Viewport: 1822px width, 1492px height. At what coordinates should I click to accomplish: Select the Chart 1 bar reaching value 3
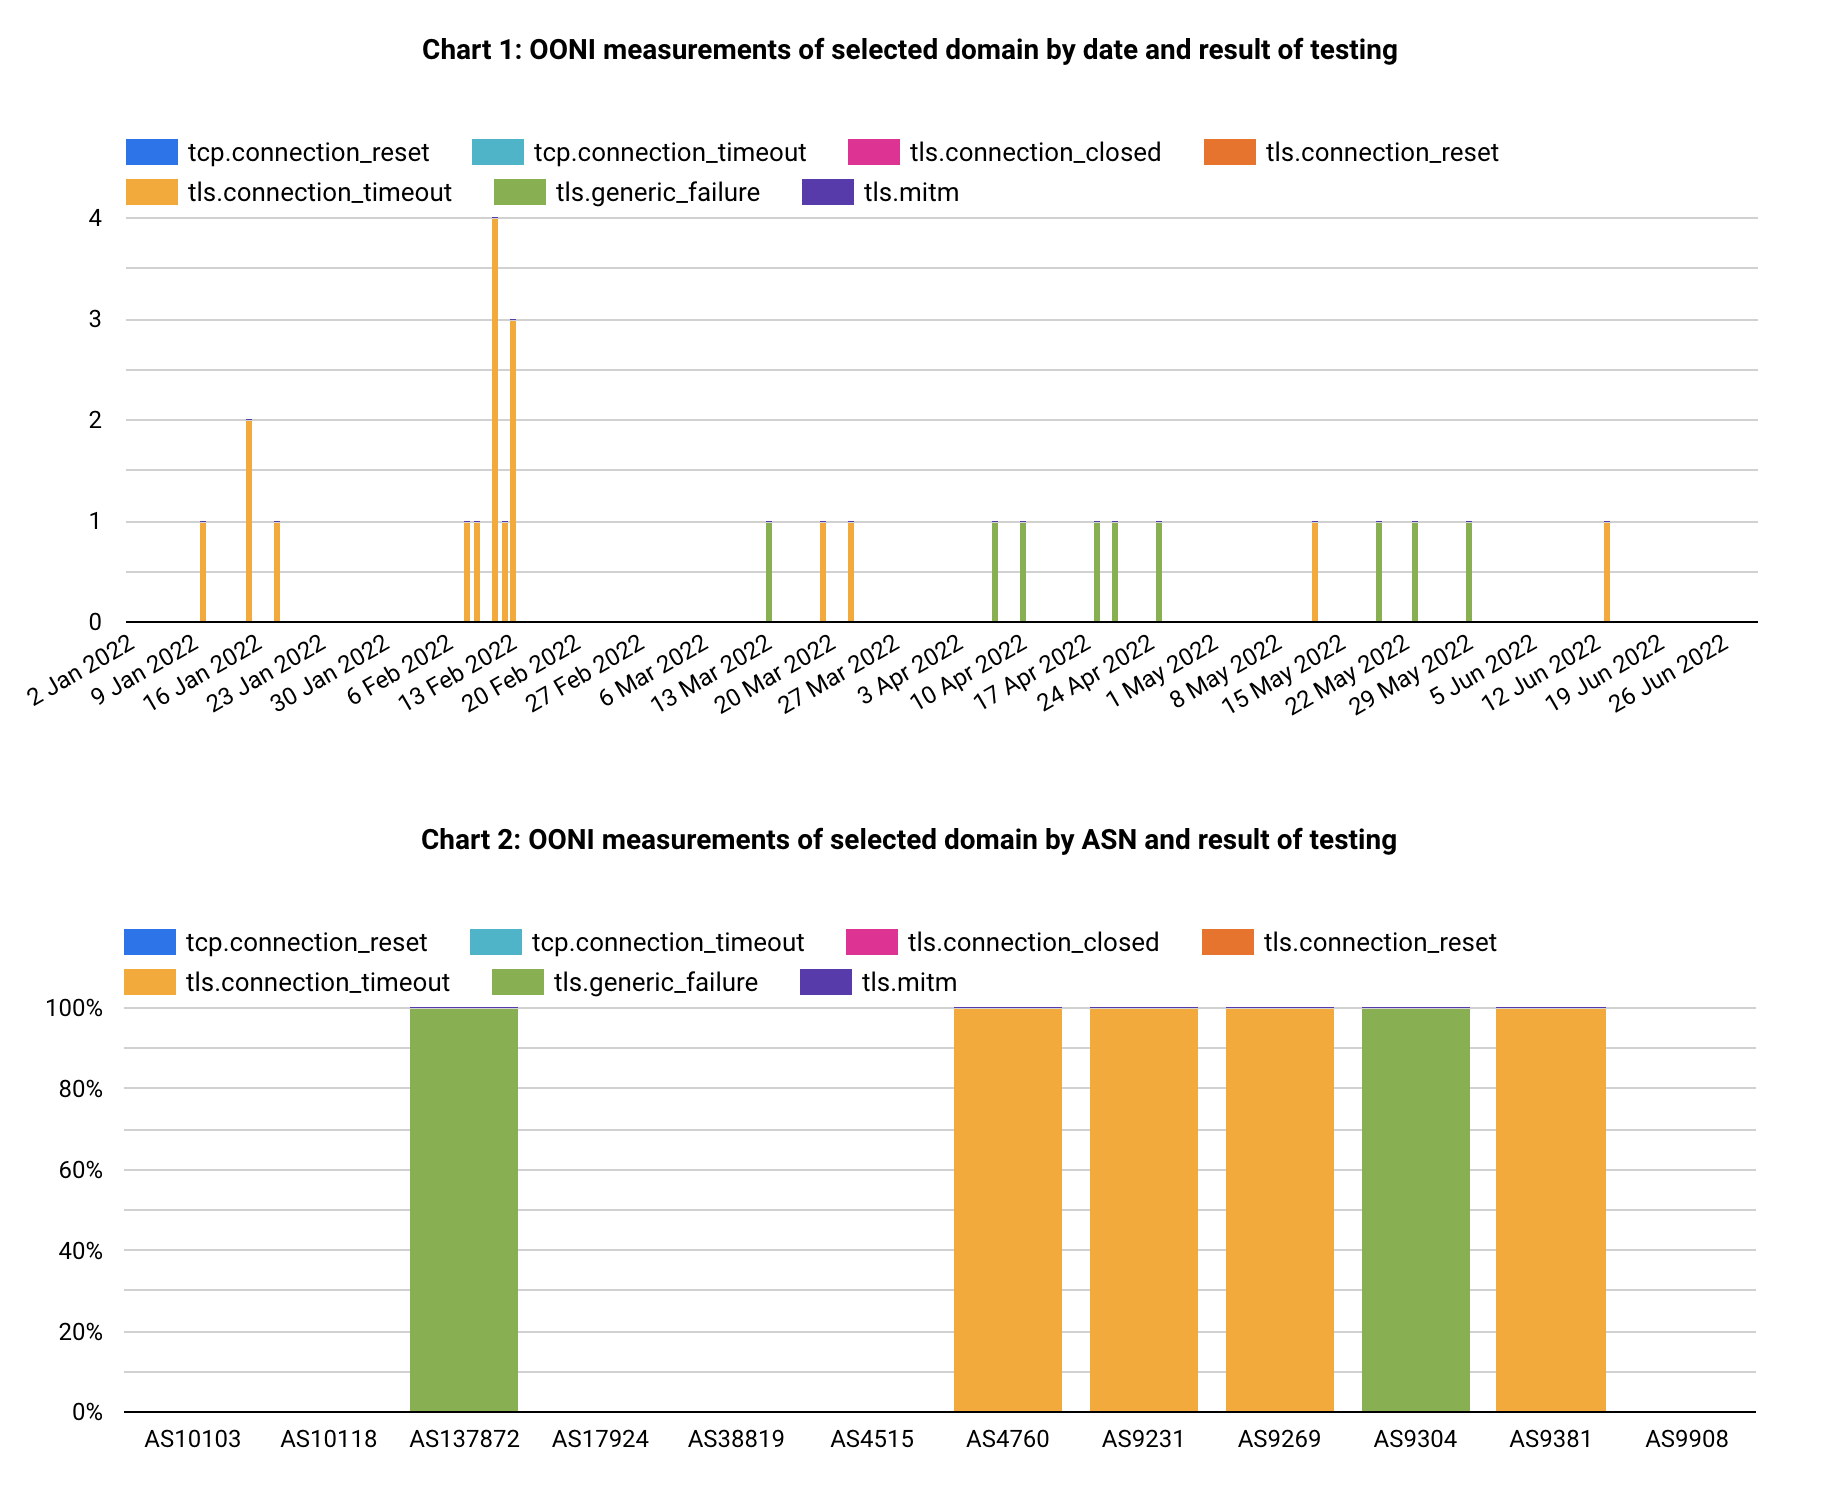point(513,470)
